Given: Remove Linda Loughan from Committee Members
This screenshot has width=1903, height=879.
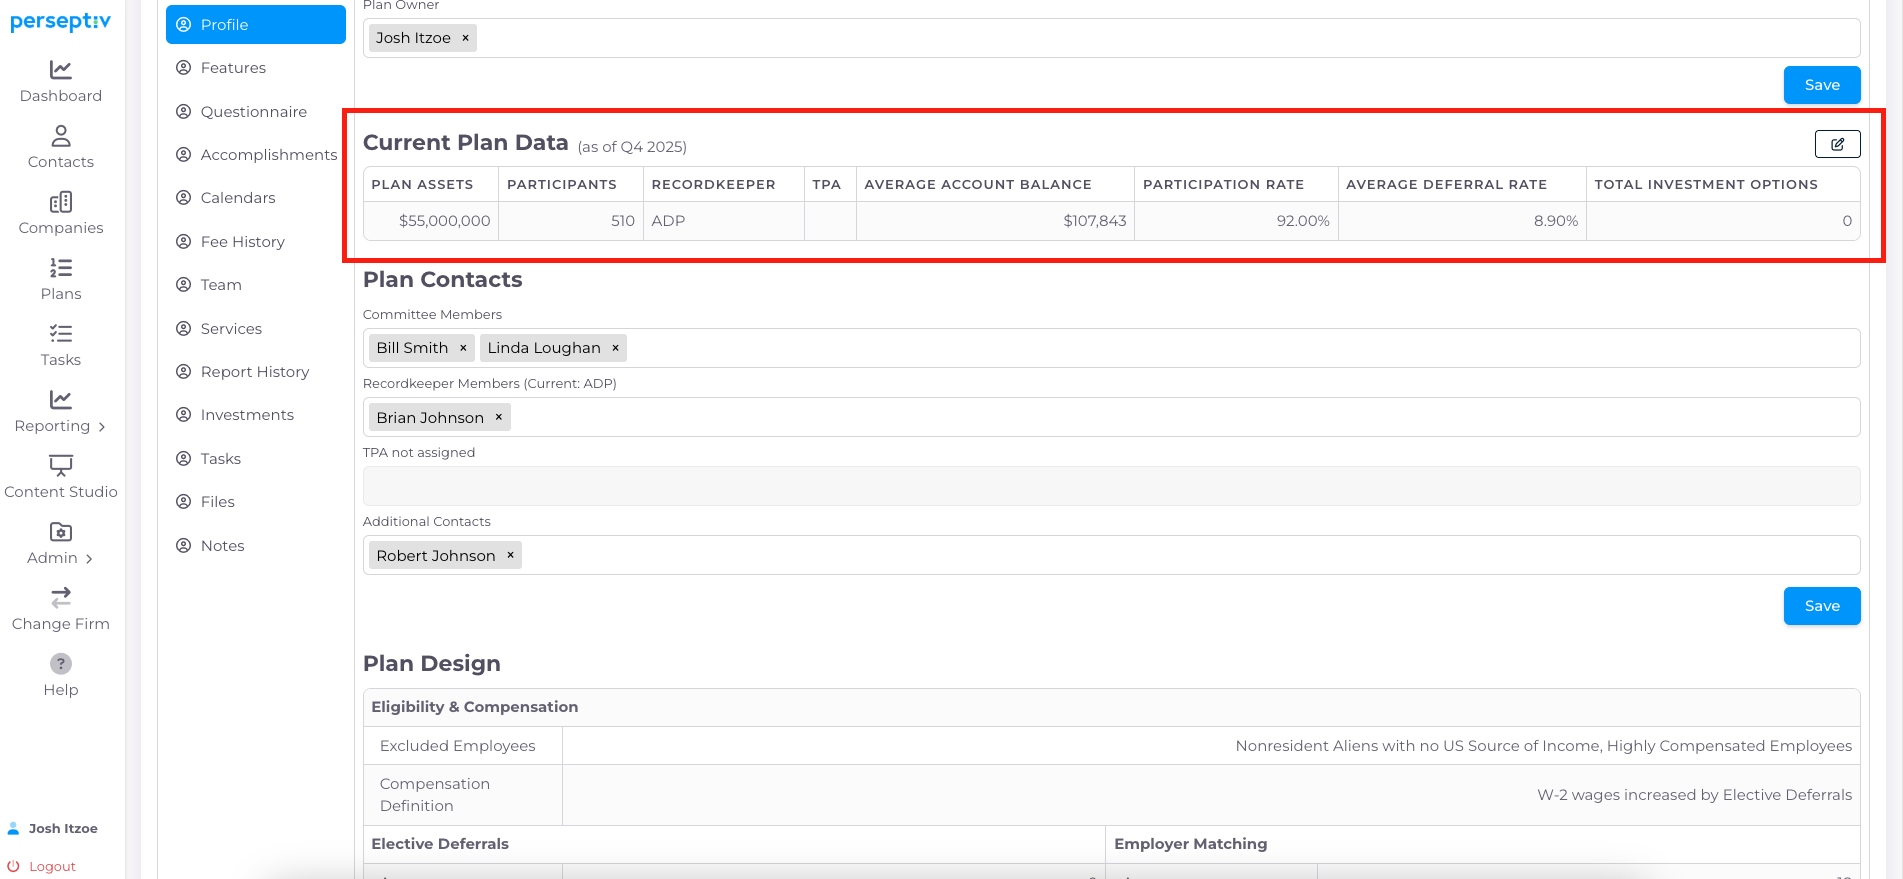Looking at the screenshot, I should [x=615, y=348].
